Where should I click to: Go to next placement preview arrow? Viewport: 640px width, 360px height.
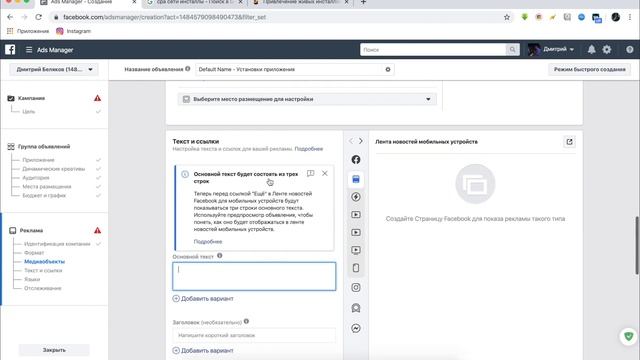pos(361,141)
